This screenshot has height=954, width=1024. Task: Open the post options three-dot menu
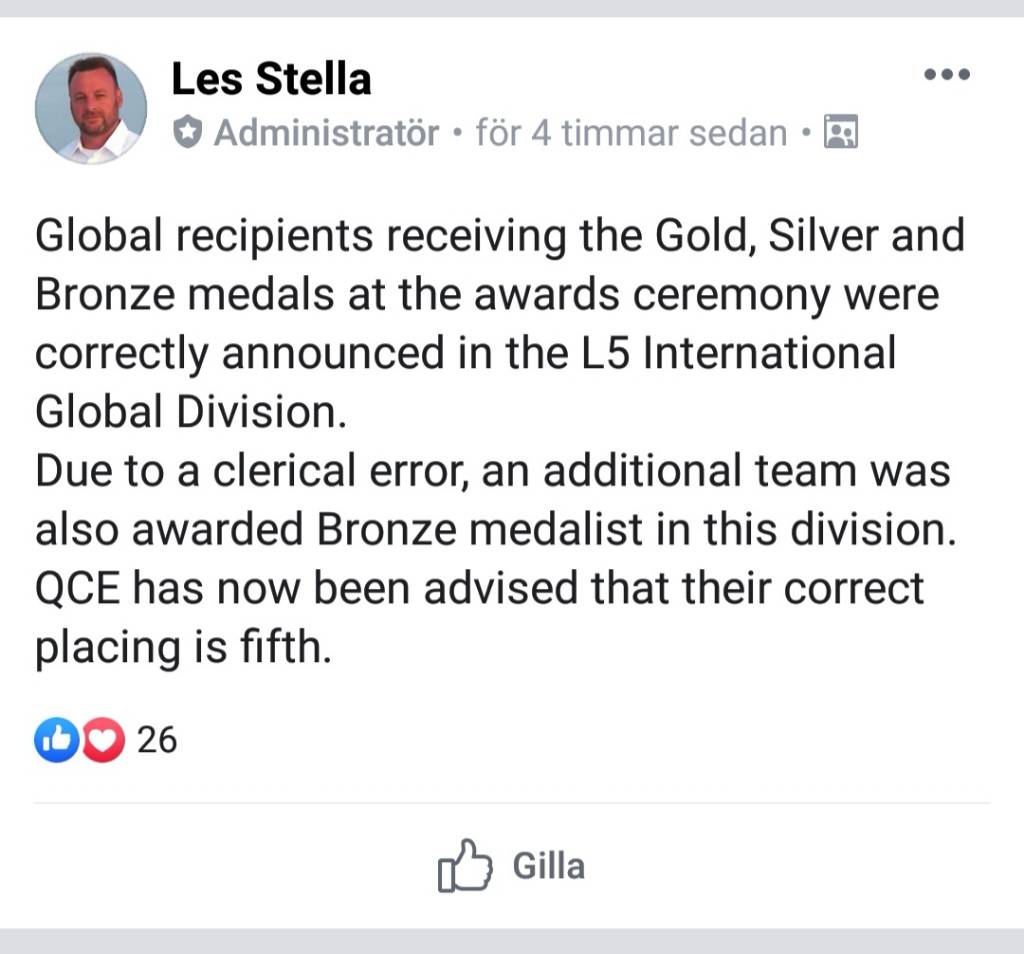click(x=947, y=74)
